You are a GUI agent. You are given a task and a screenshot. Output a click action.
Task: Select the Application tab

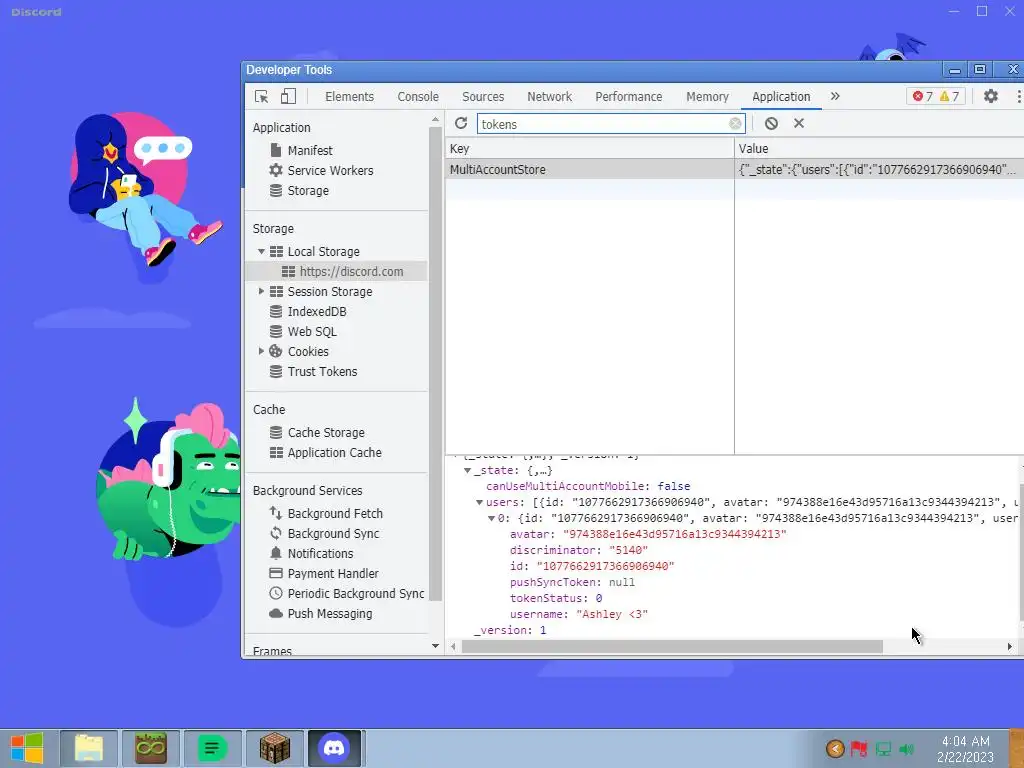(781, 97)
